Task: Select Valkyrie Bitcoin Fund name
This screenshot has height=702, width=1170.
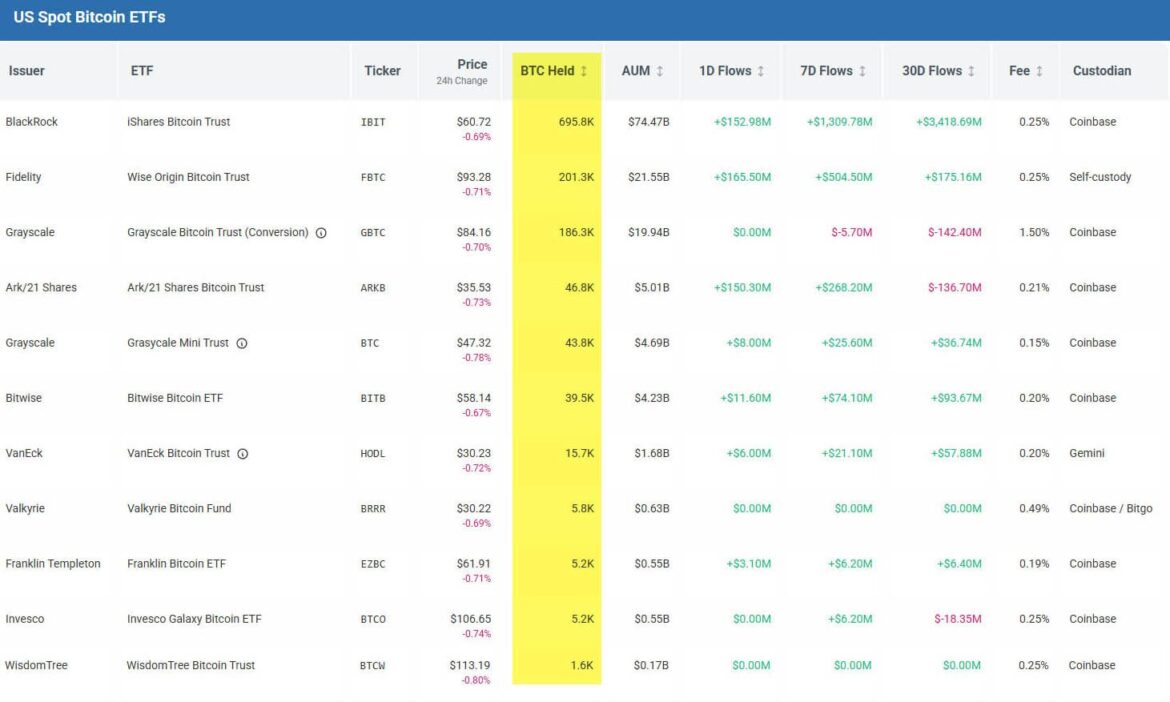Action: click(x=179, y=508)
